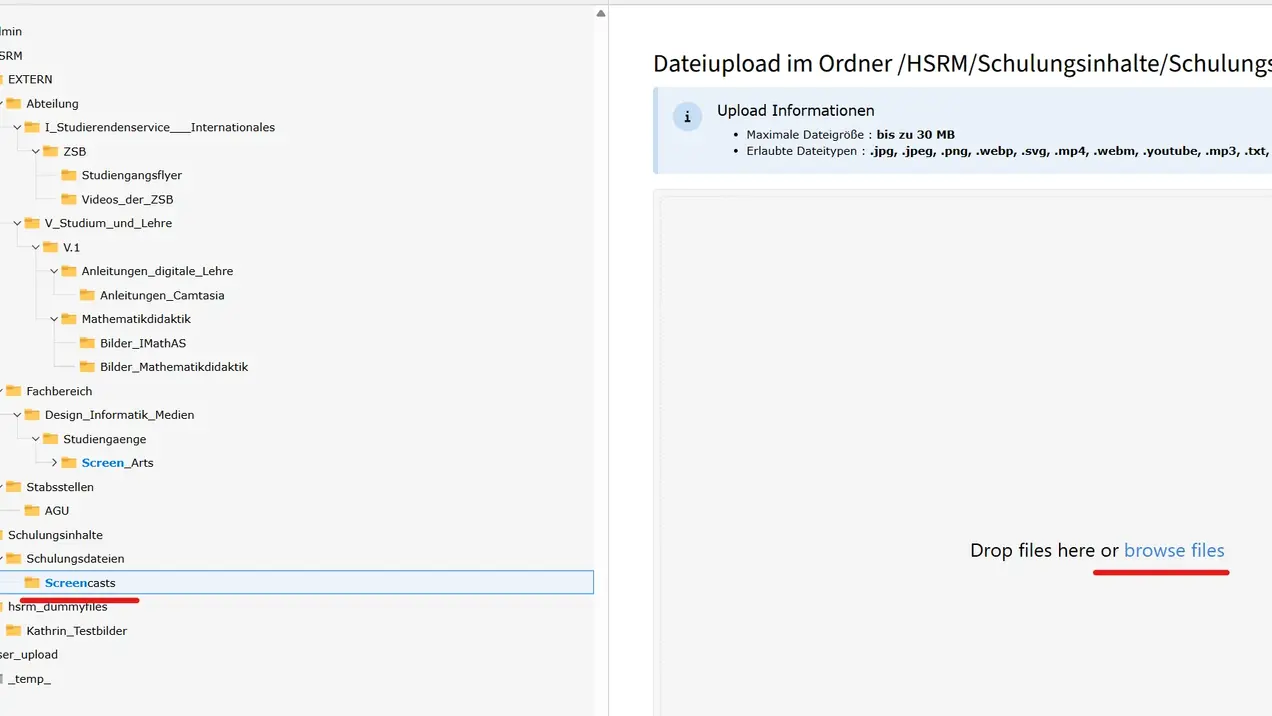Open the Stabsstellen folder

(x=60, y=487)
